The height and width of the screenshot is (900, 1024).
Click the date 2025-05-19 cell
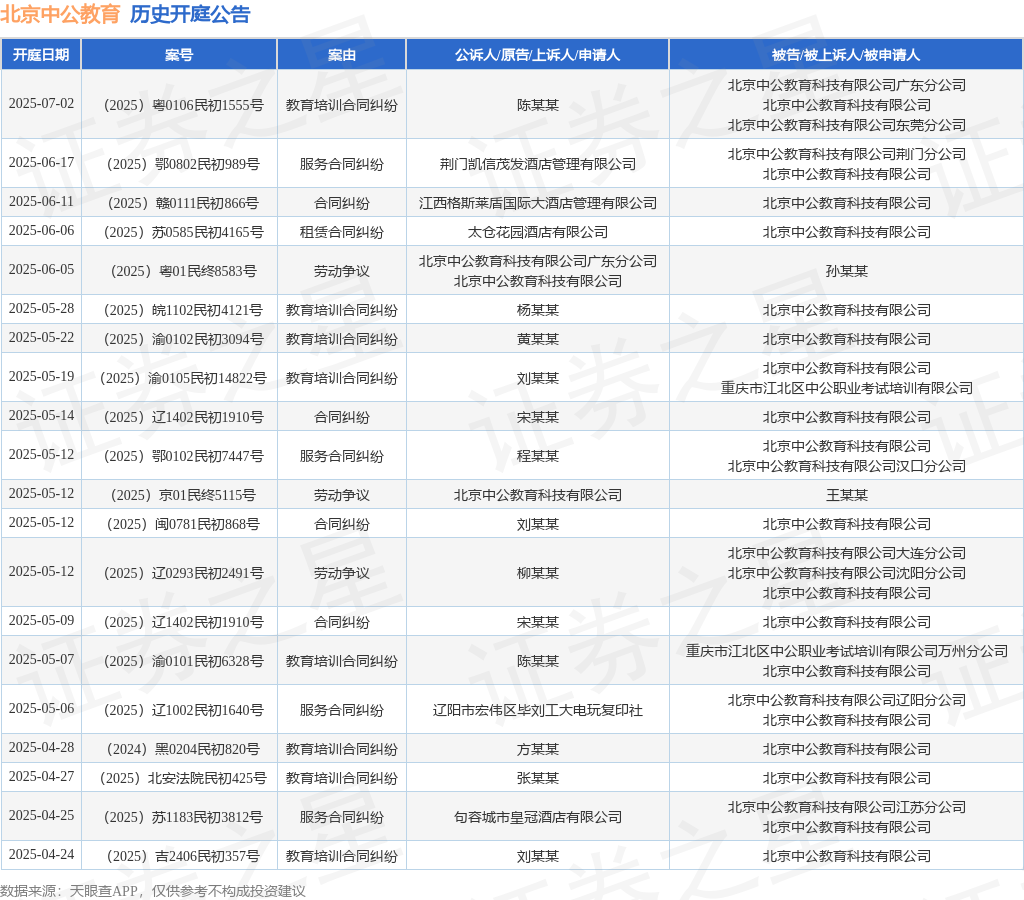coord(41,377)
